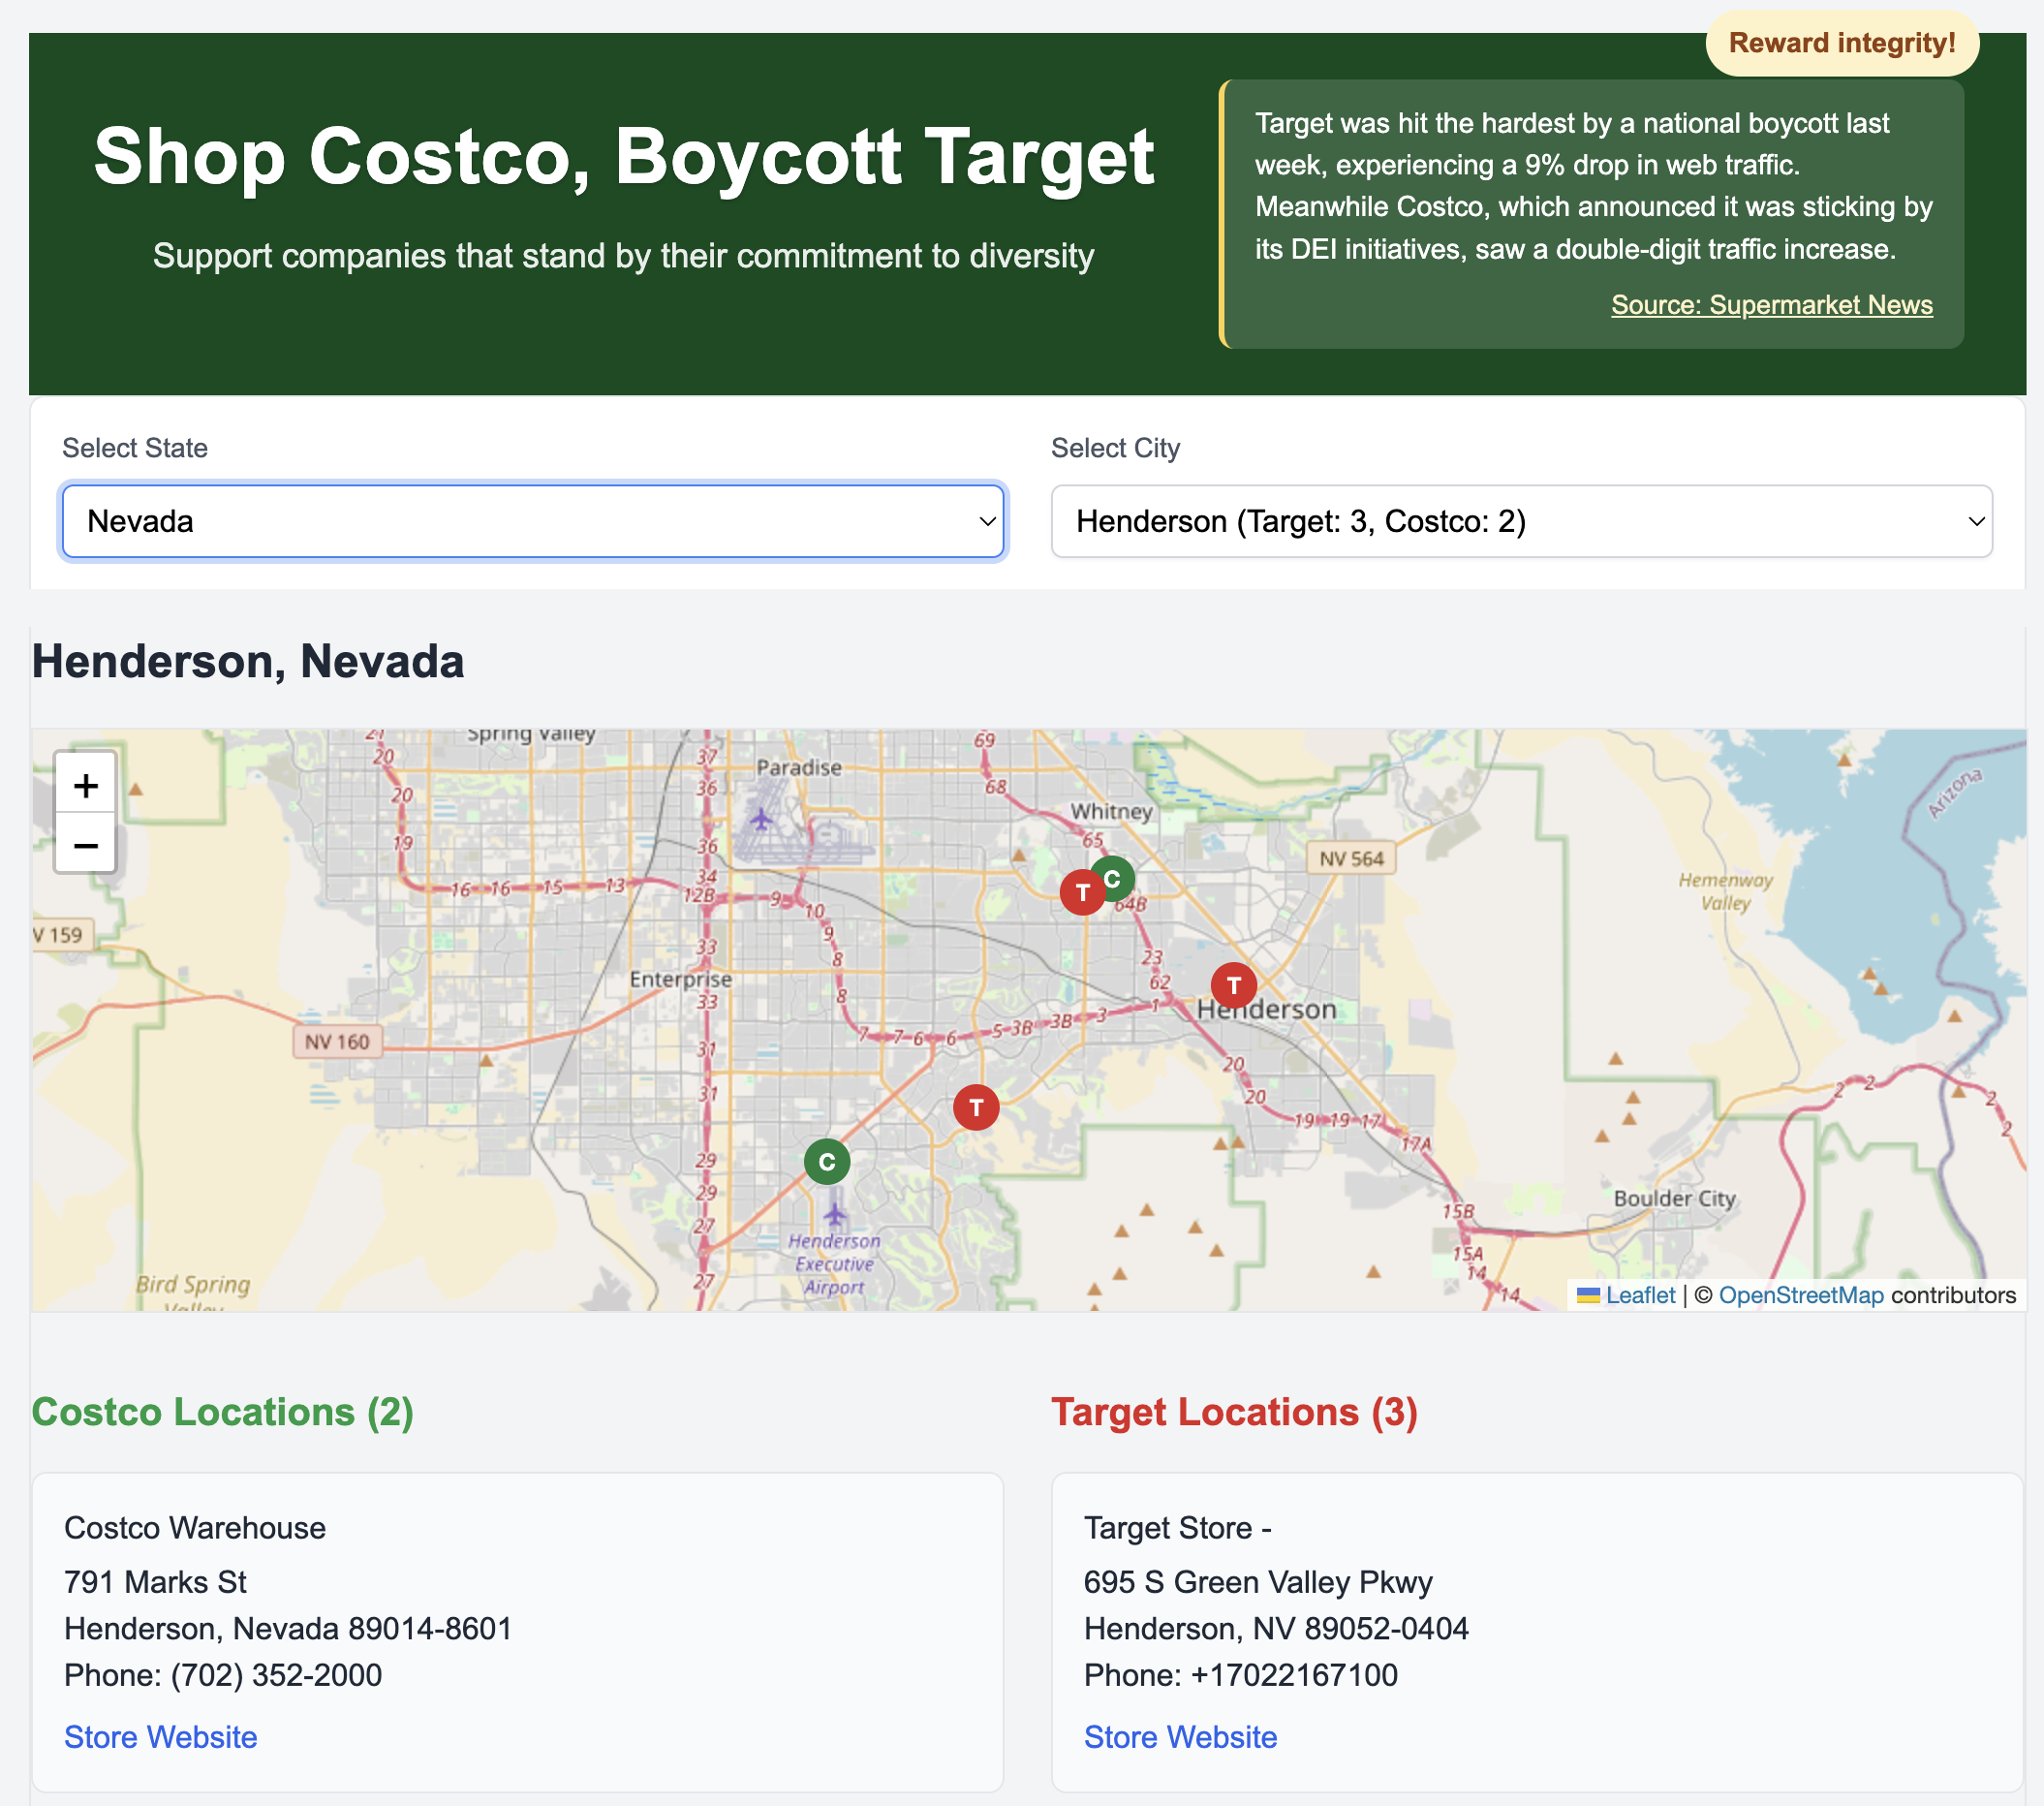
Task: Zoom in on the map
Action: point(86,785)
